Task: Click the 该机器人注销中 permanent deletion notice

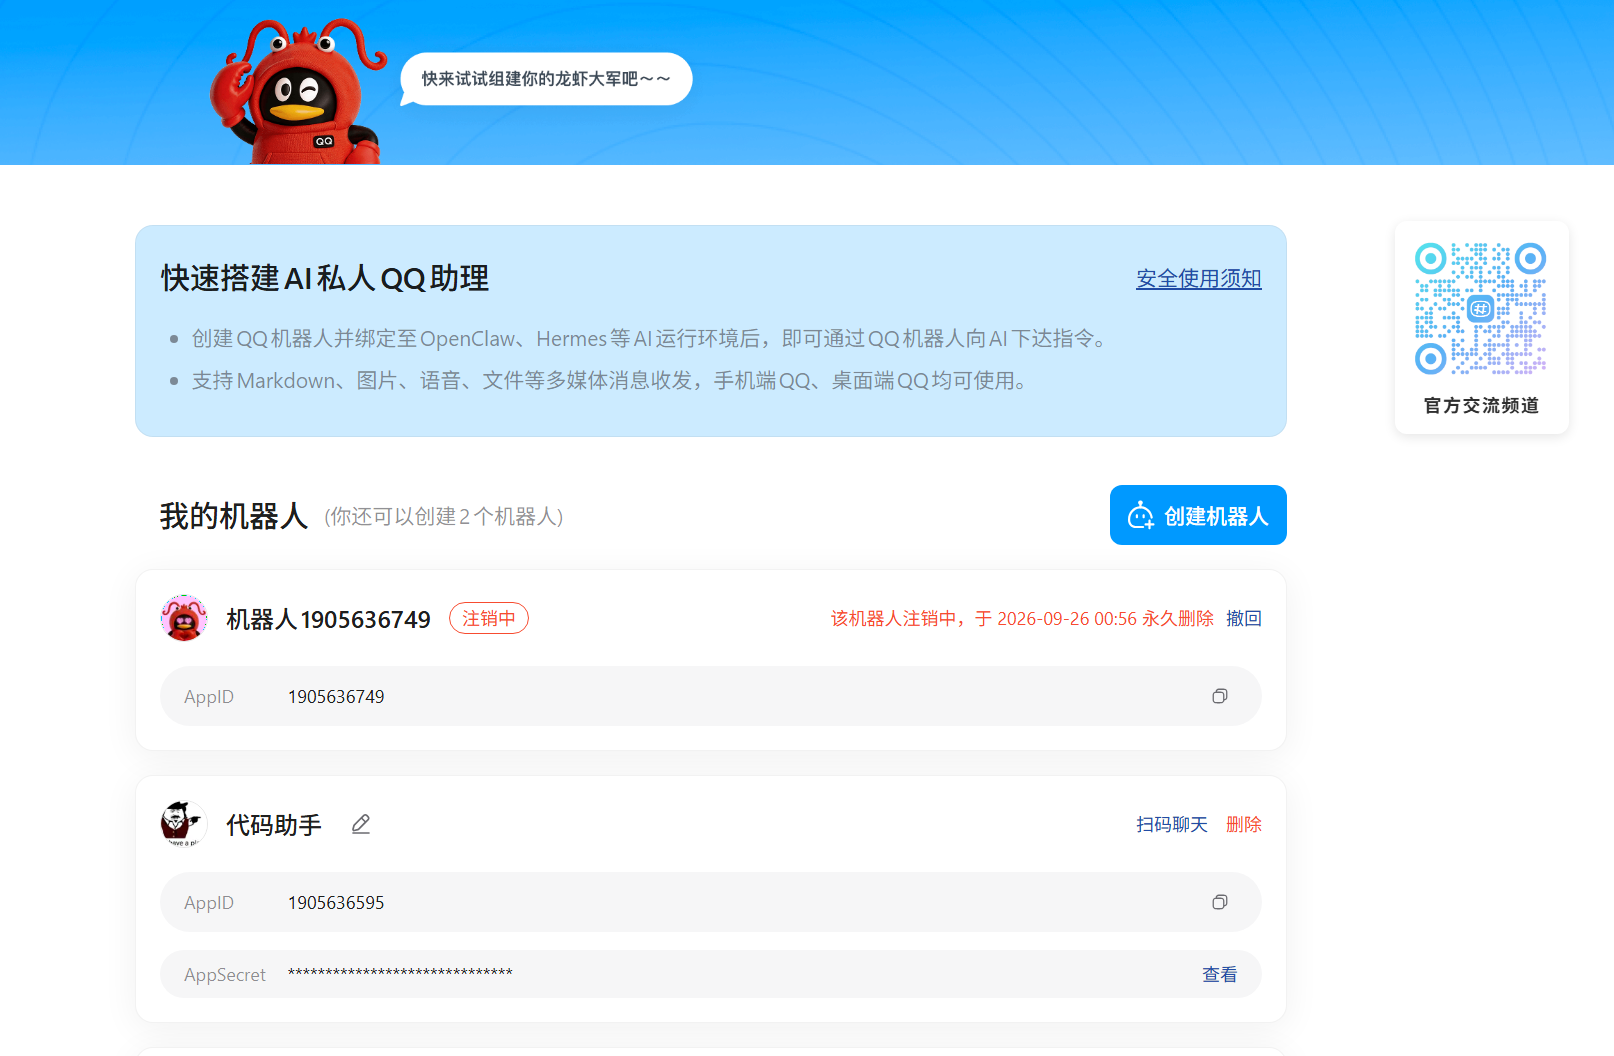Action: [1022, 618]
